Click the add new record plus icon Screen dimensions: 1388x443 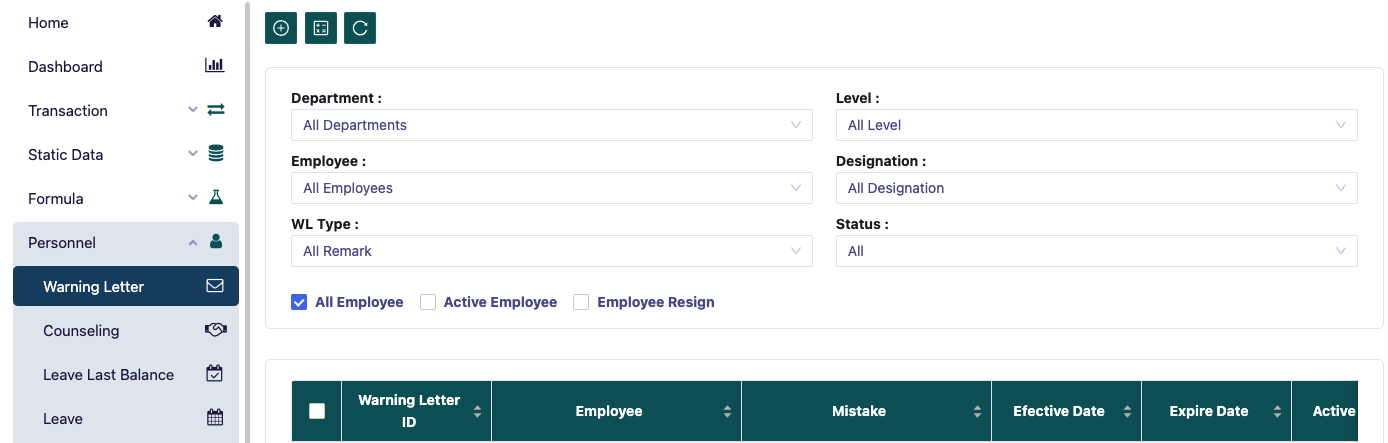coord(281,28)
